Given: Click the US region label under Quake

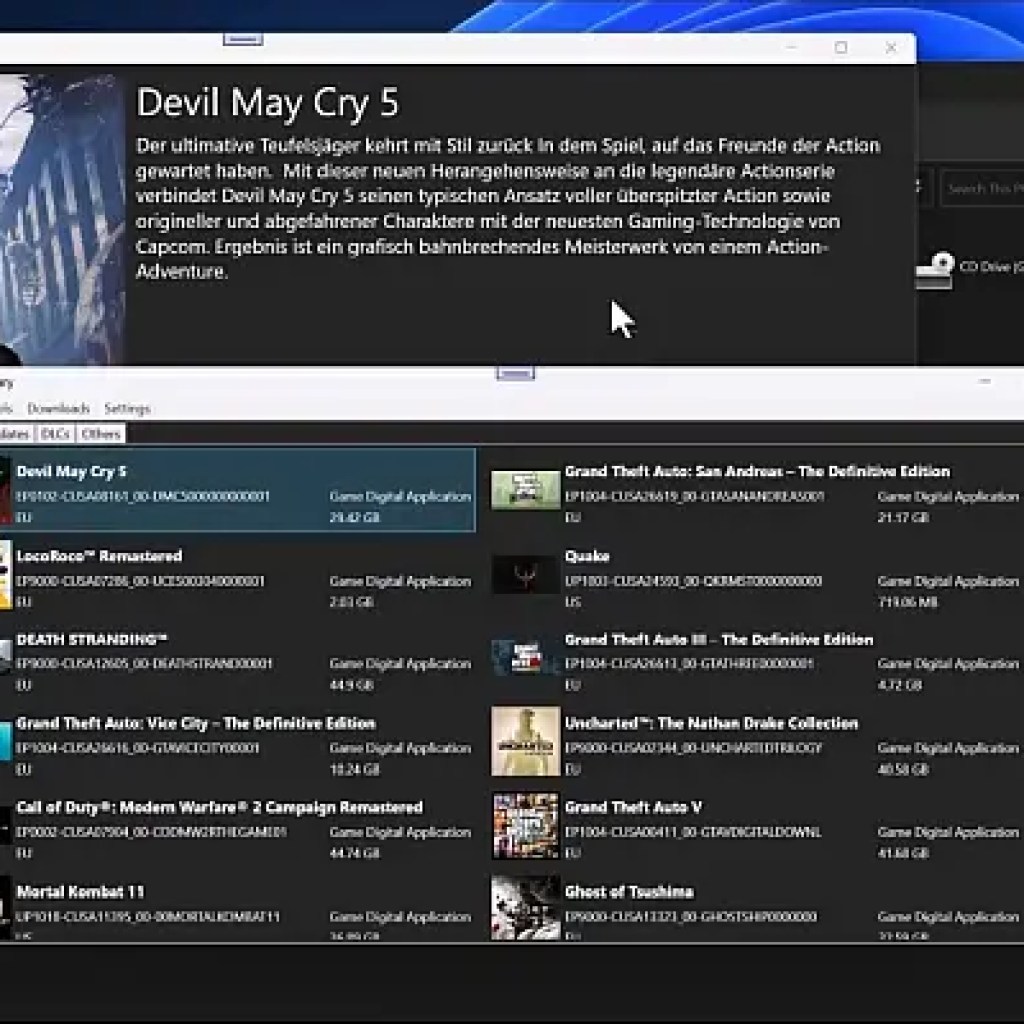Looking at the screenshot, I should pyautogui.click(x=573, y=602).
